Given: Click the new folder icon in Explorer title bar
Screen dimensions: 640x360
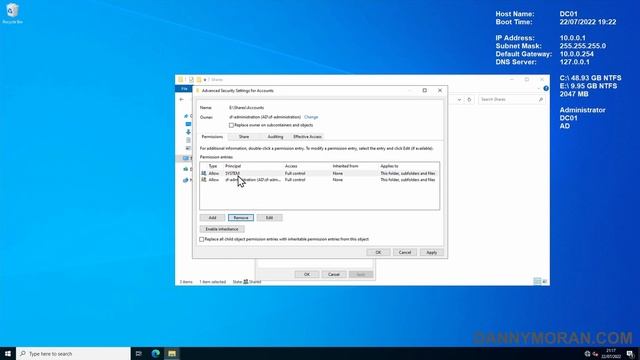Looking at the screenshot, I should tap(199, 80).
